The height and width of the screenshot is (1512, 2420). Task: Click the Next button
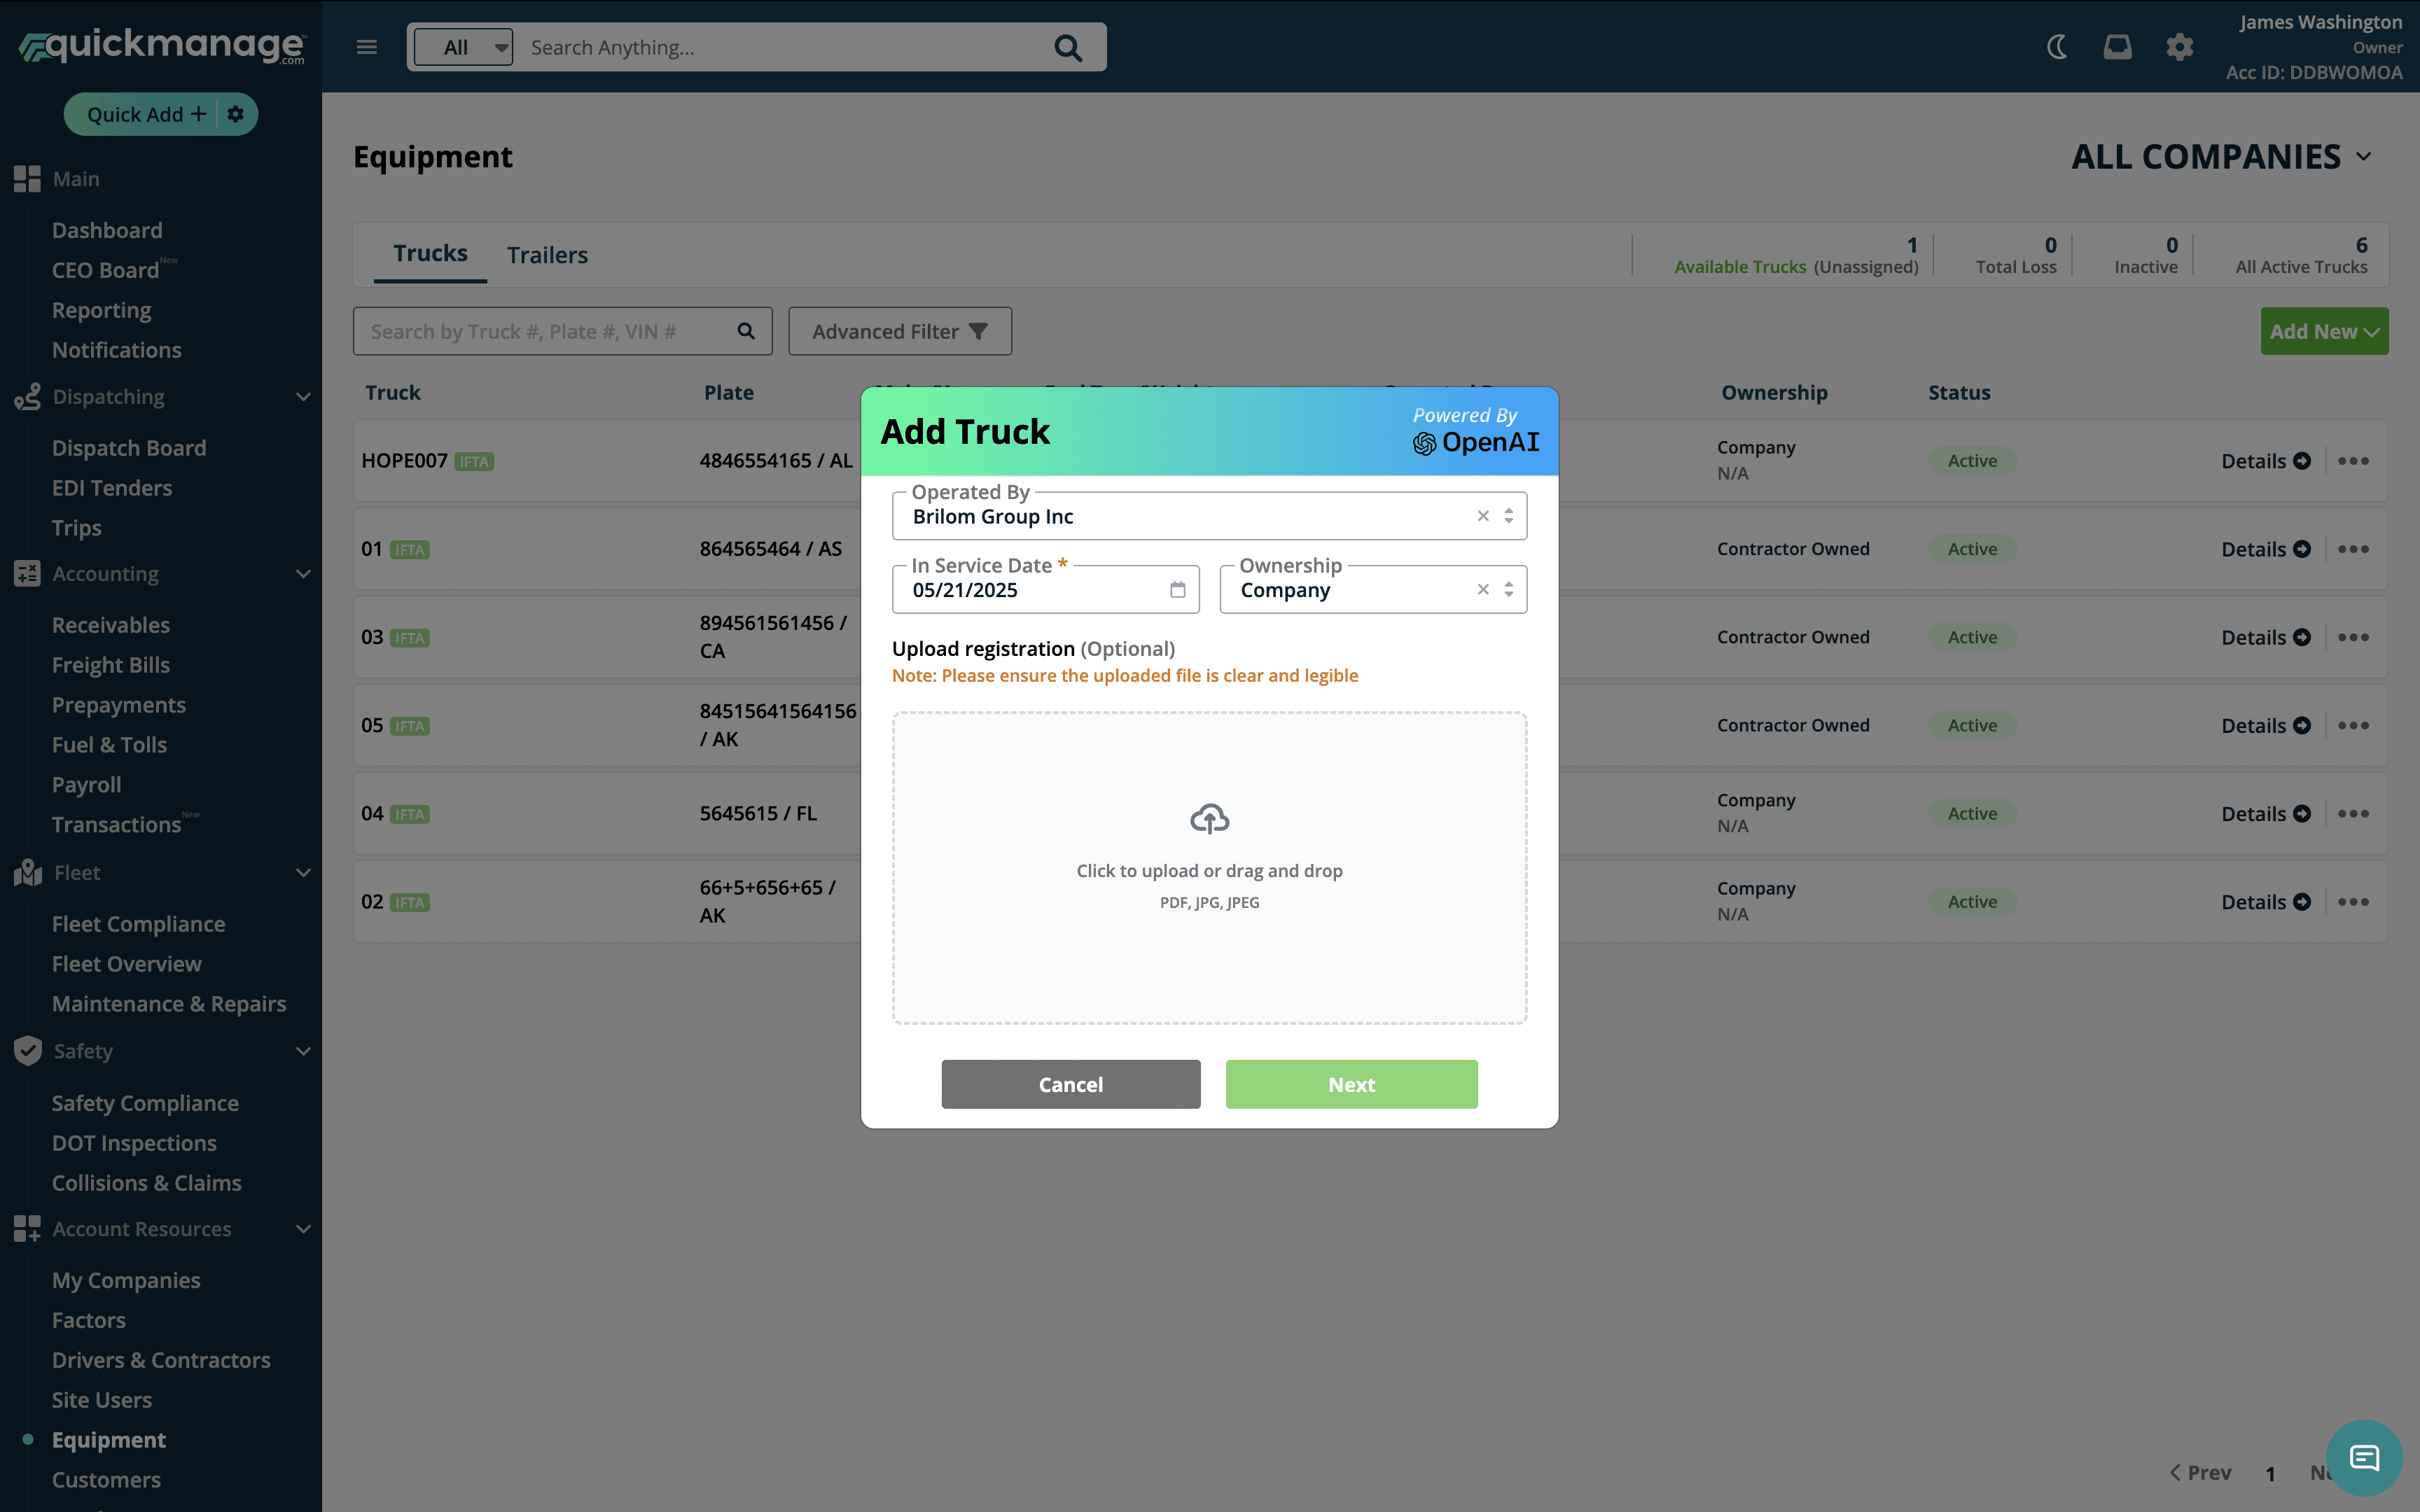1351,1084
